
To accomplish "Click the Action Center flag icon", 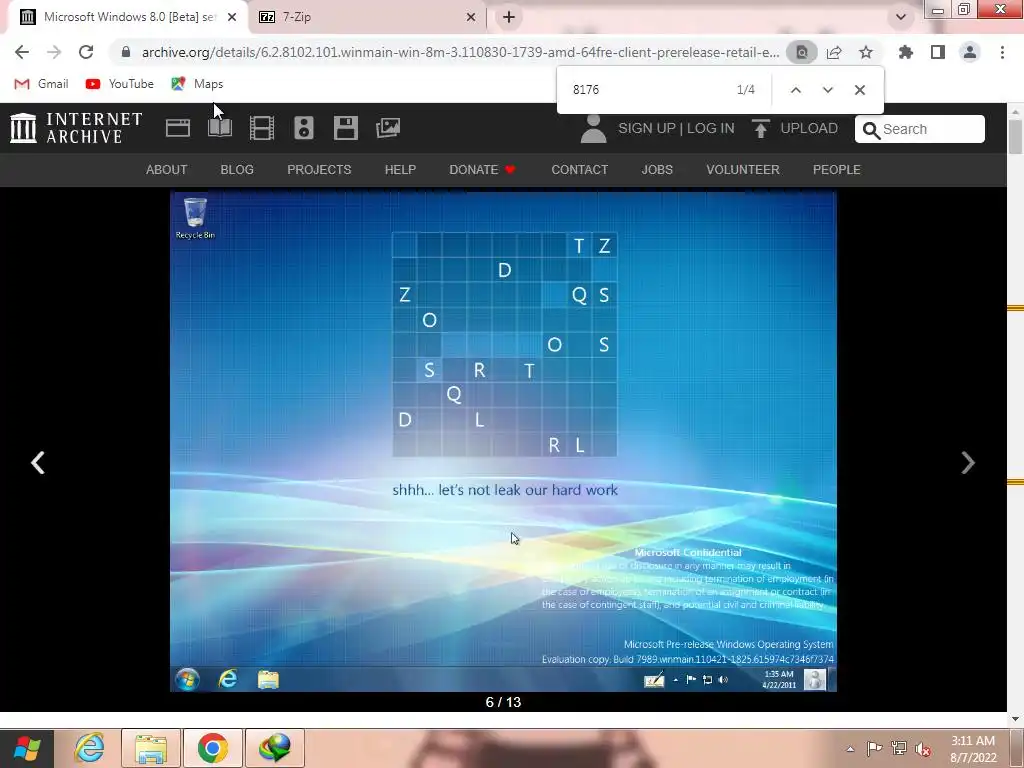I will (874, 749).
